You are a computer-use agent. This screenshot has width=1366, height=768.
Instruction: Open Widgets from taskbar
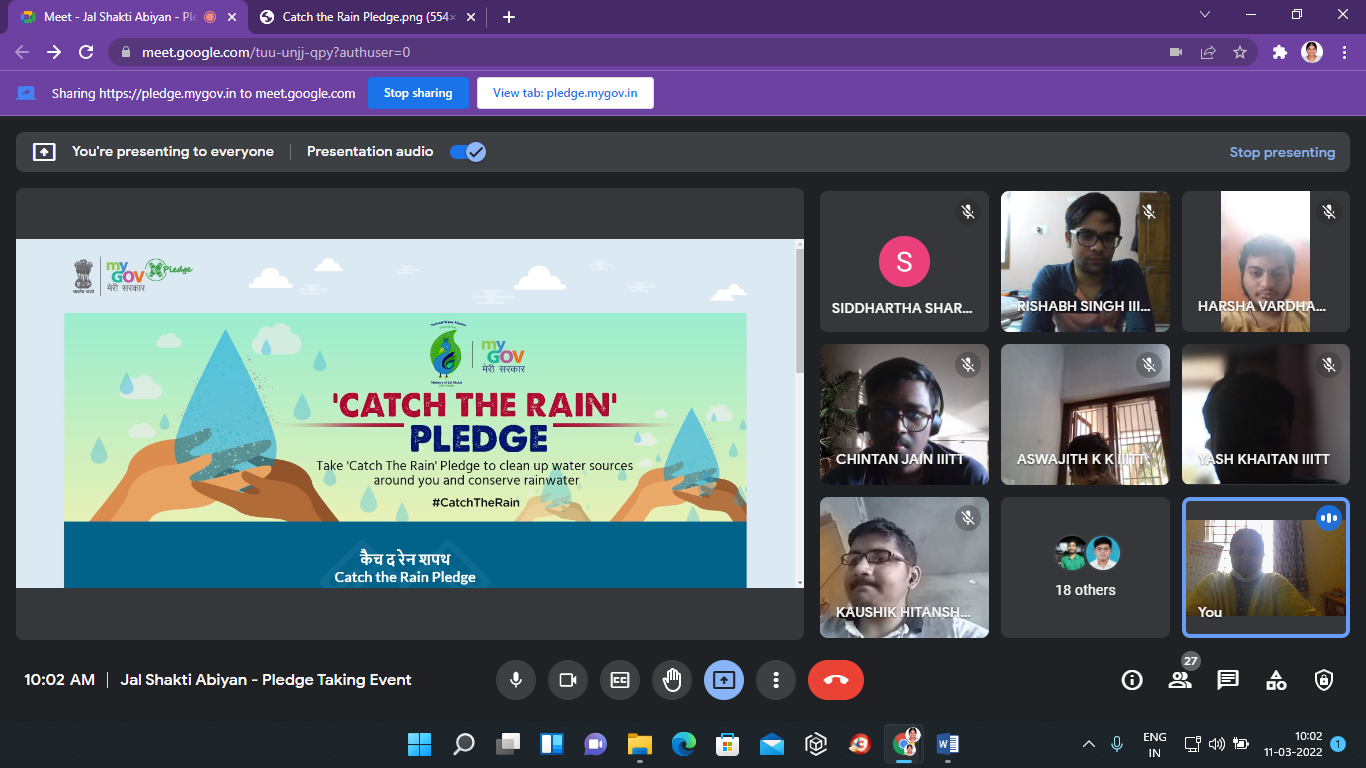[552, 744]
